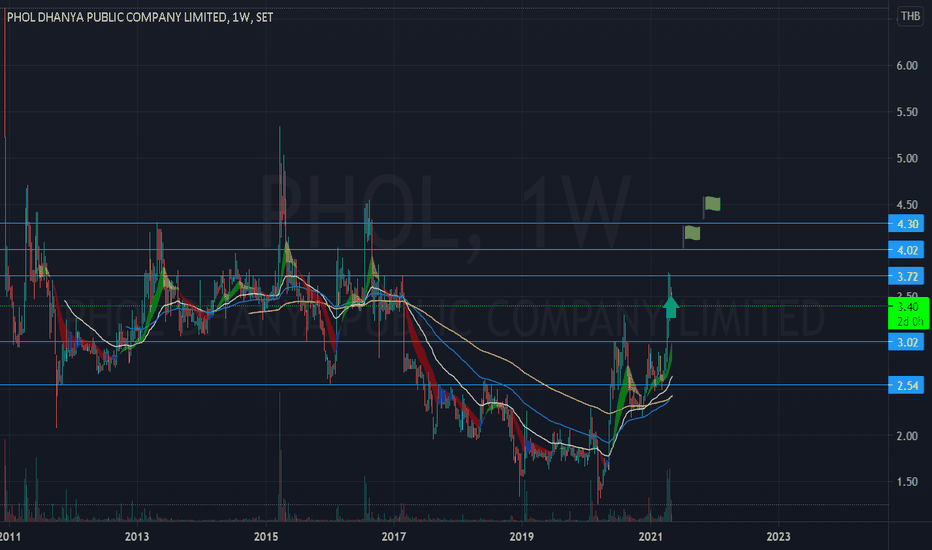Image resolution: width=932 pixels, height=550 pixels.
Task: Click the 1.50 price axis label
Action: [x=906, y=482]
